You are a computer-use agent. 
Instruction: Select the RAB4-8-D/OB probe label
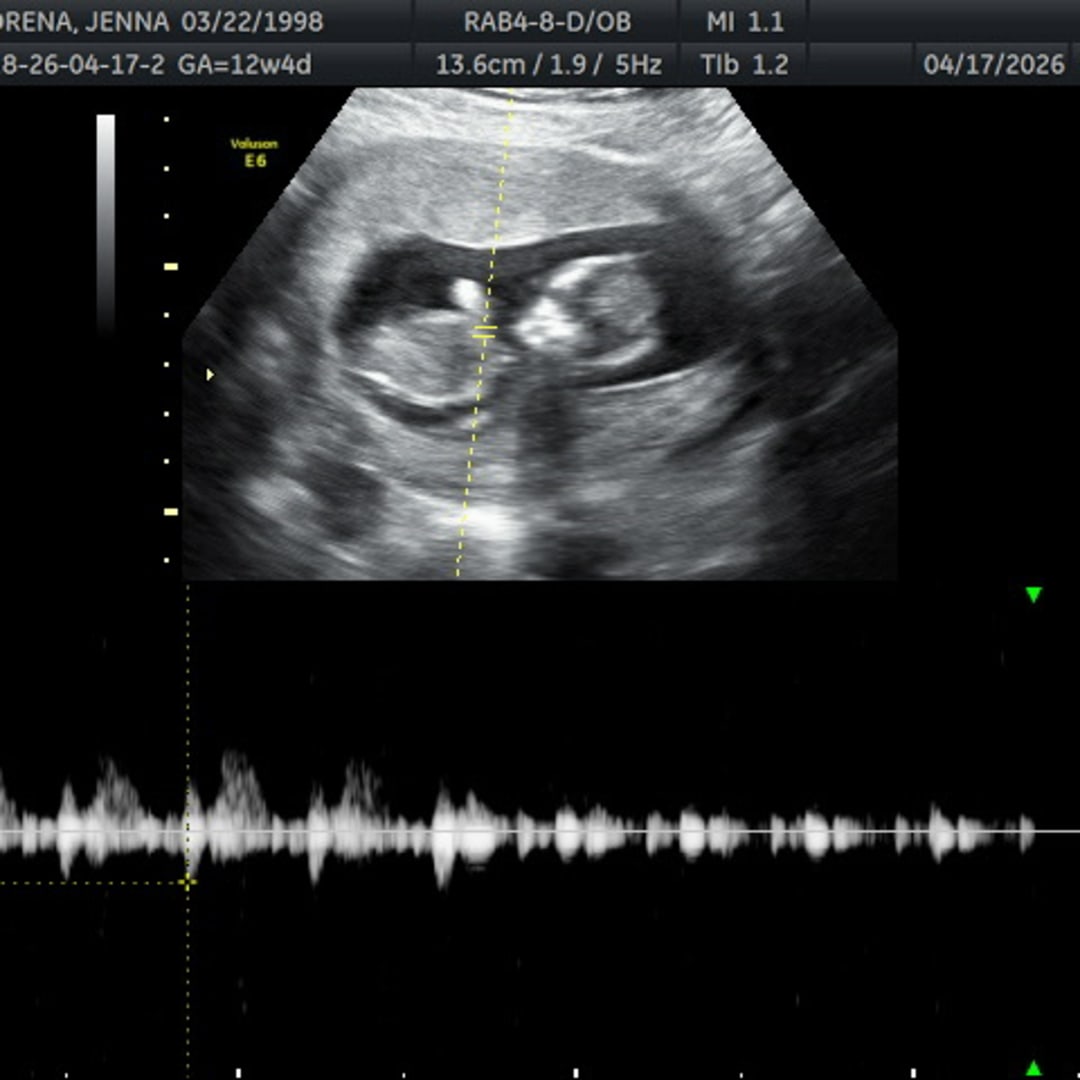click(x=548, y=22)
